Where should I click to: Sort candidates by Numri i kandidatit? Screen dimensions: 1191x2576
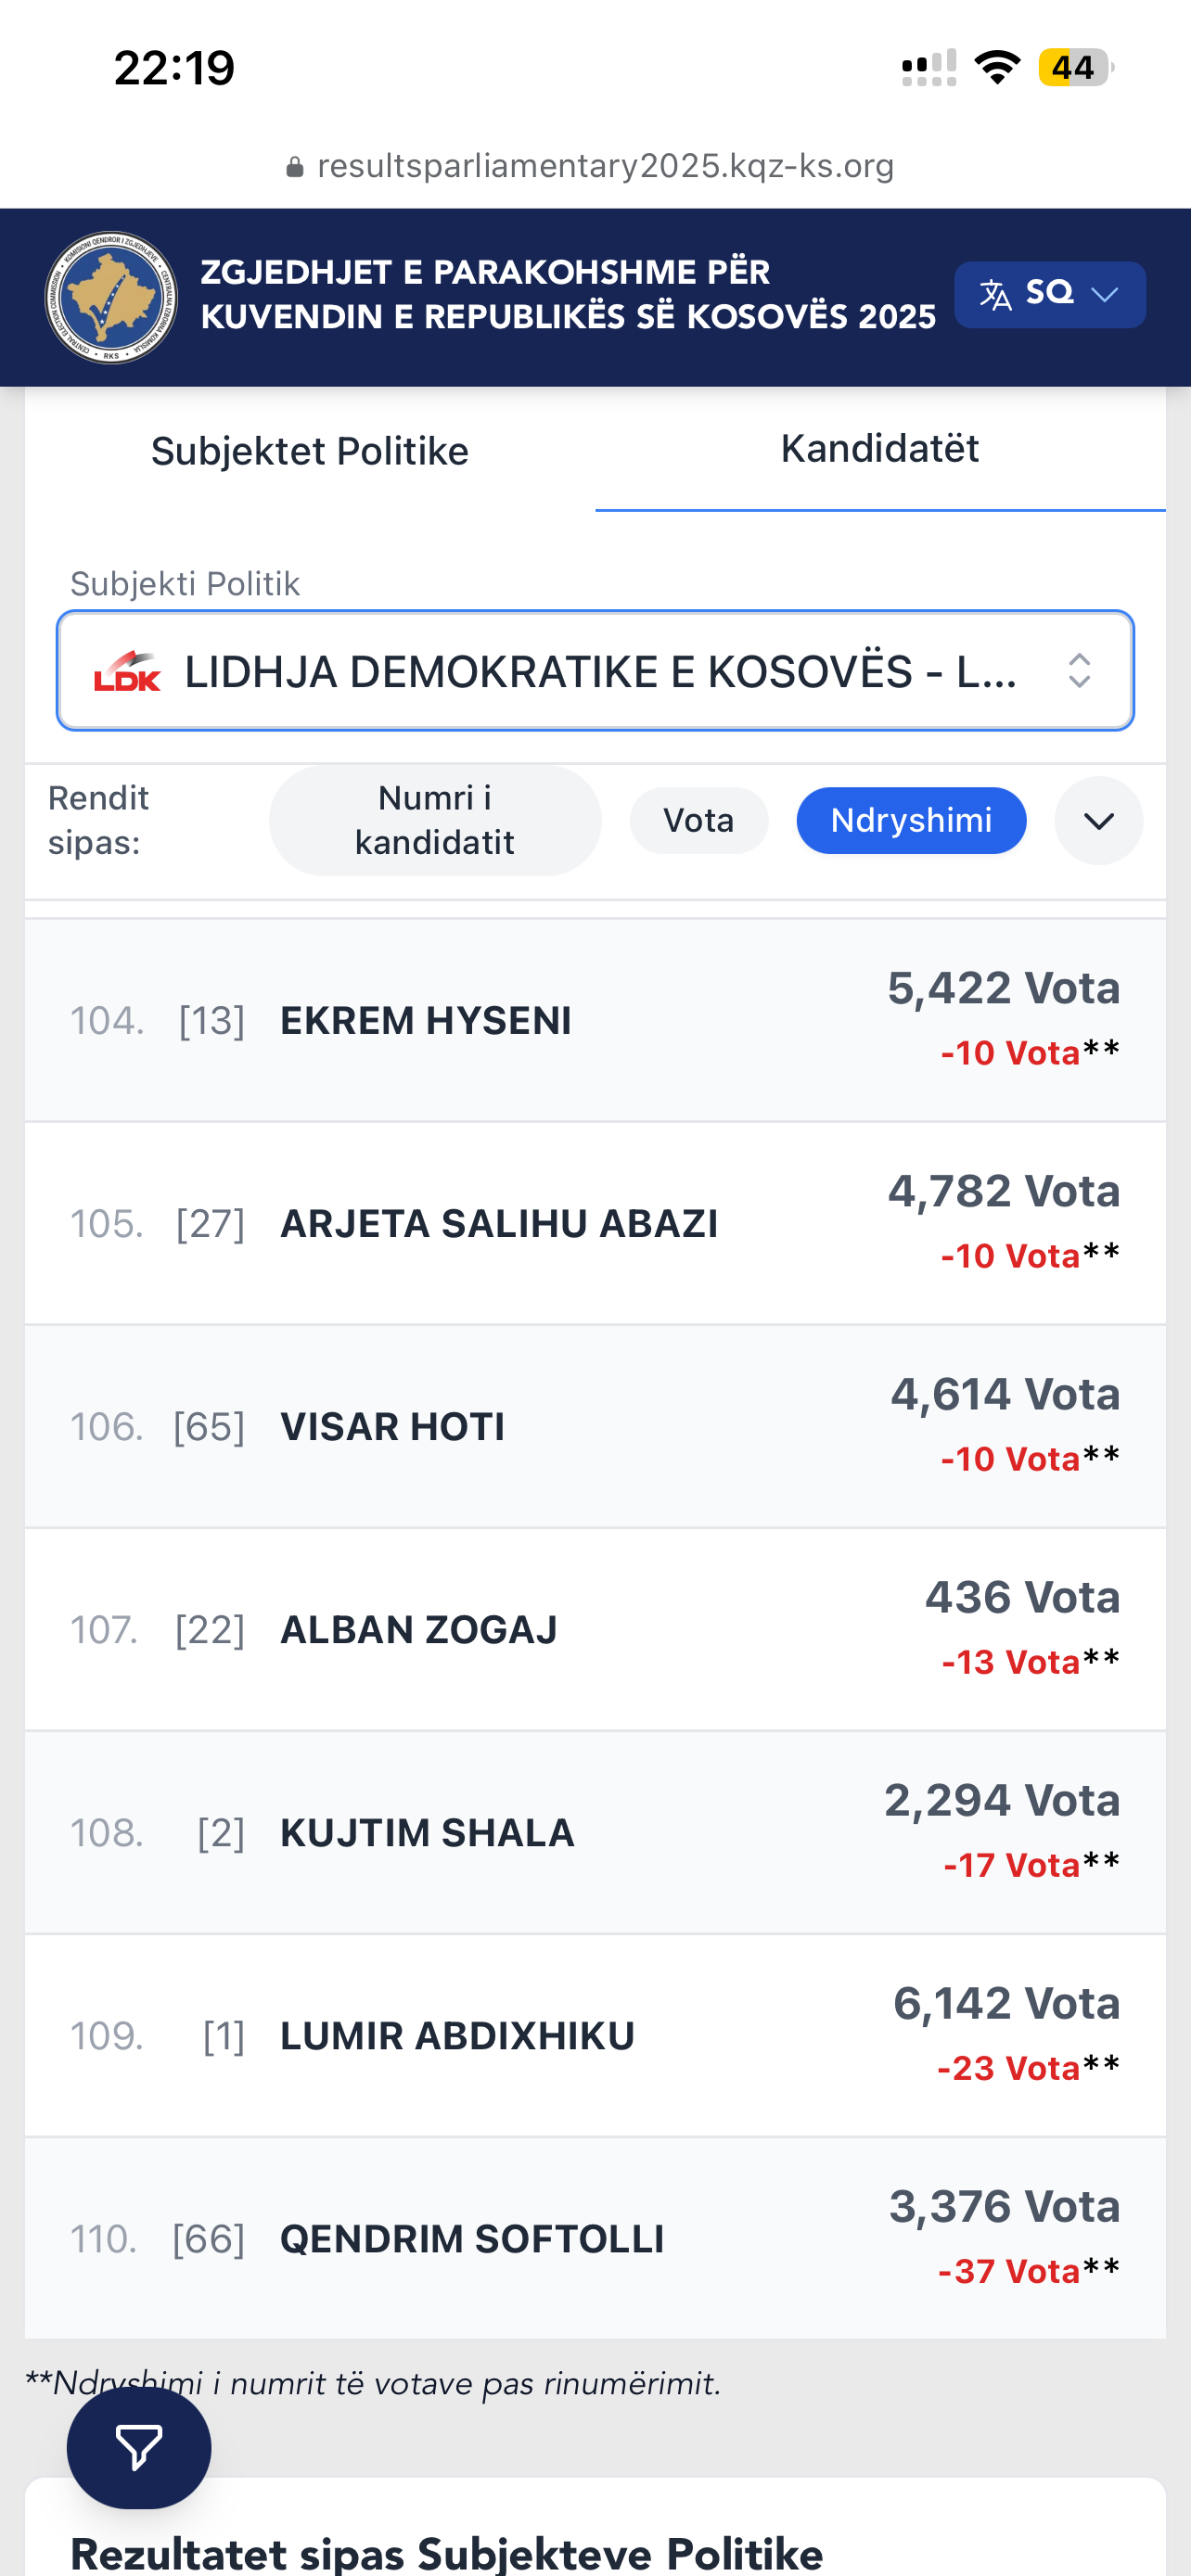click(435, 820)
